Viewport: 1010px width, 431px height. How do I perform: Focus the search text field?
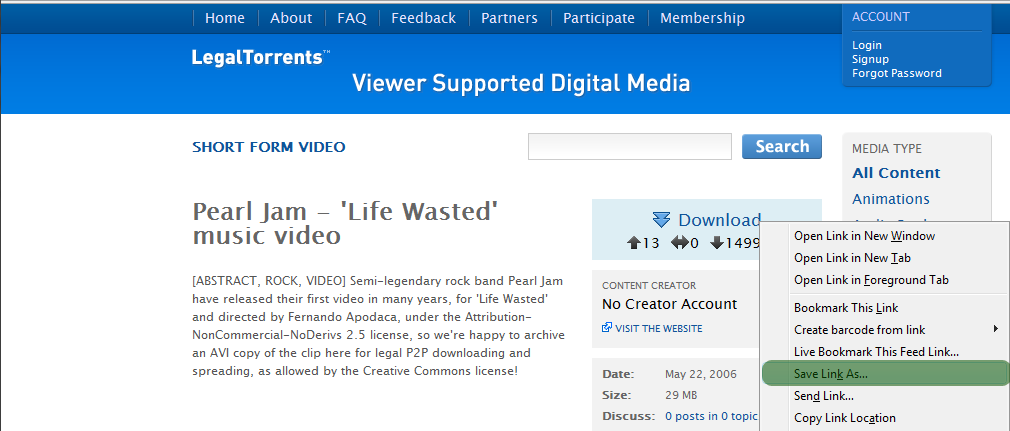click(x=630, y=147)
